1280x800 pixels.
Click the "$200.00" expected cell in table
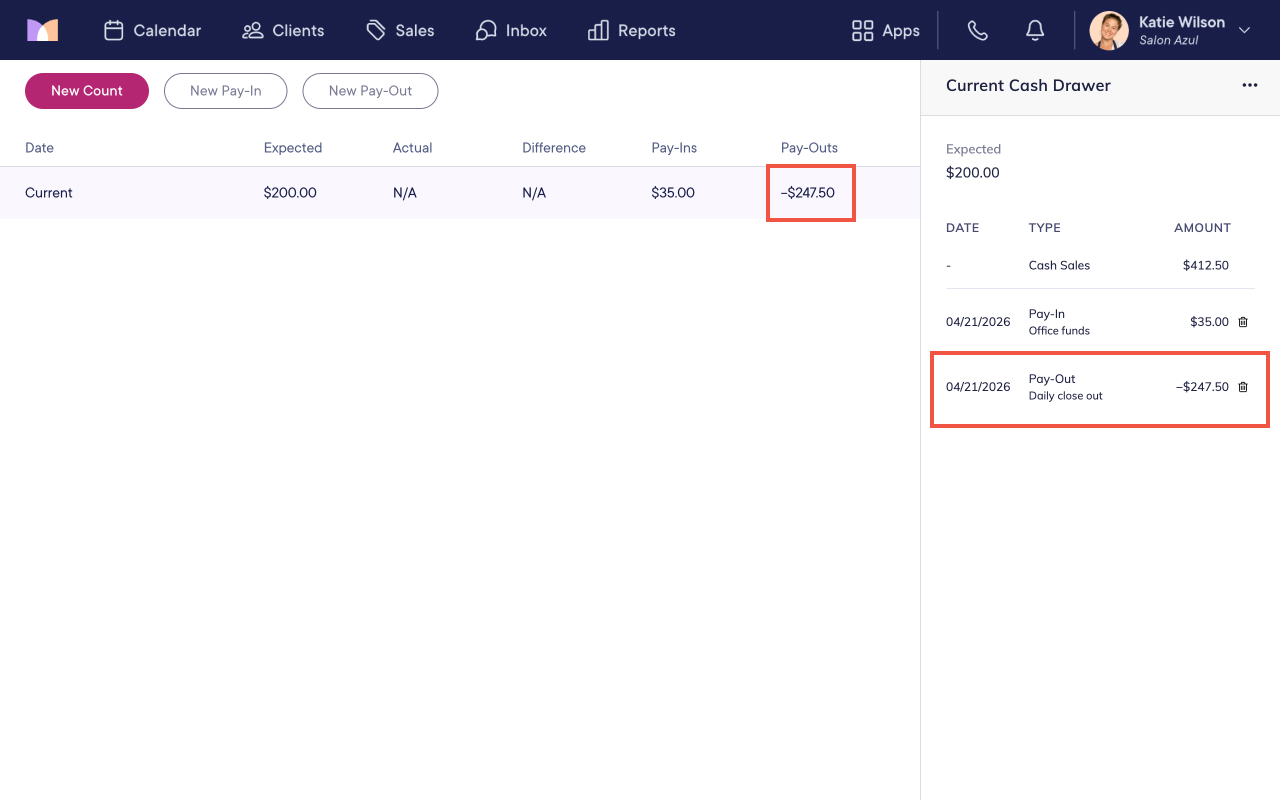coord(290,192)
